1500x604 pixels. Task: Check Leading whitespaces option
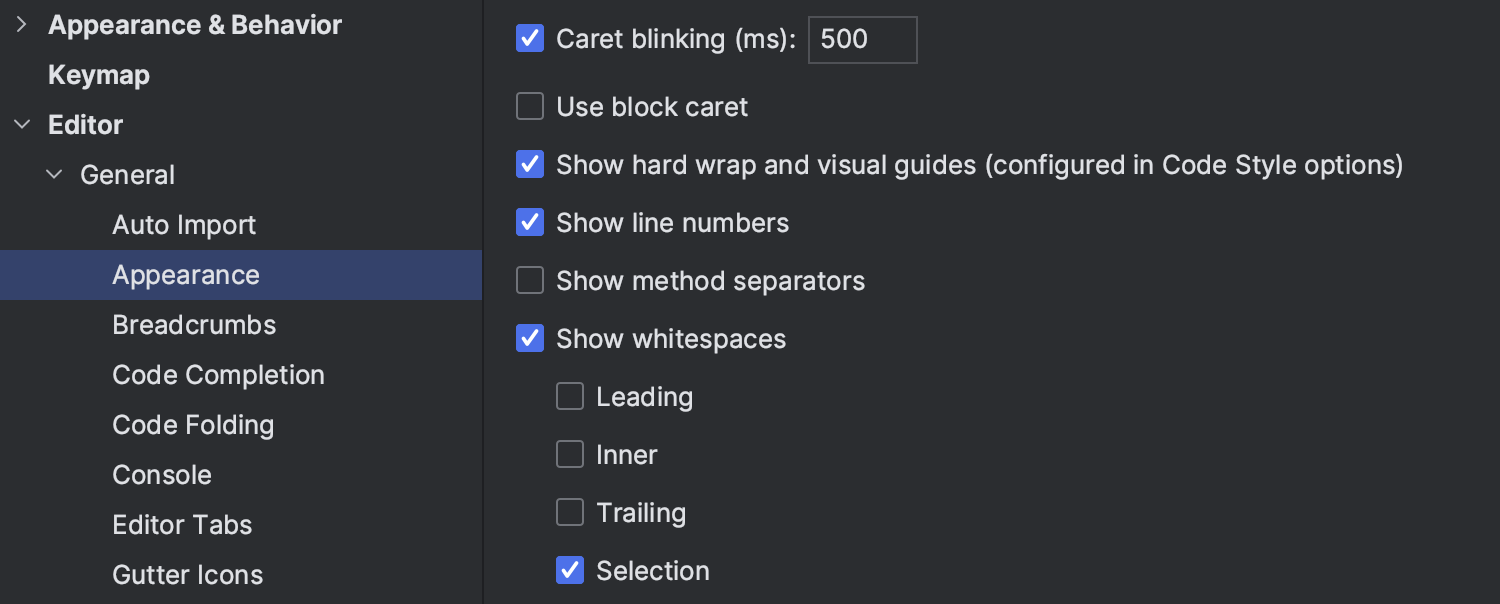point(570,396)
